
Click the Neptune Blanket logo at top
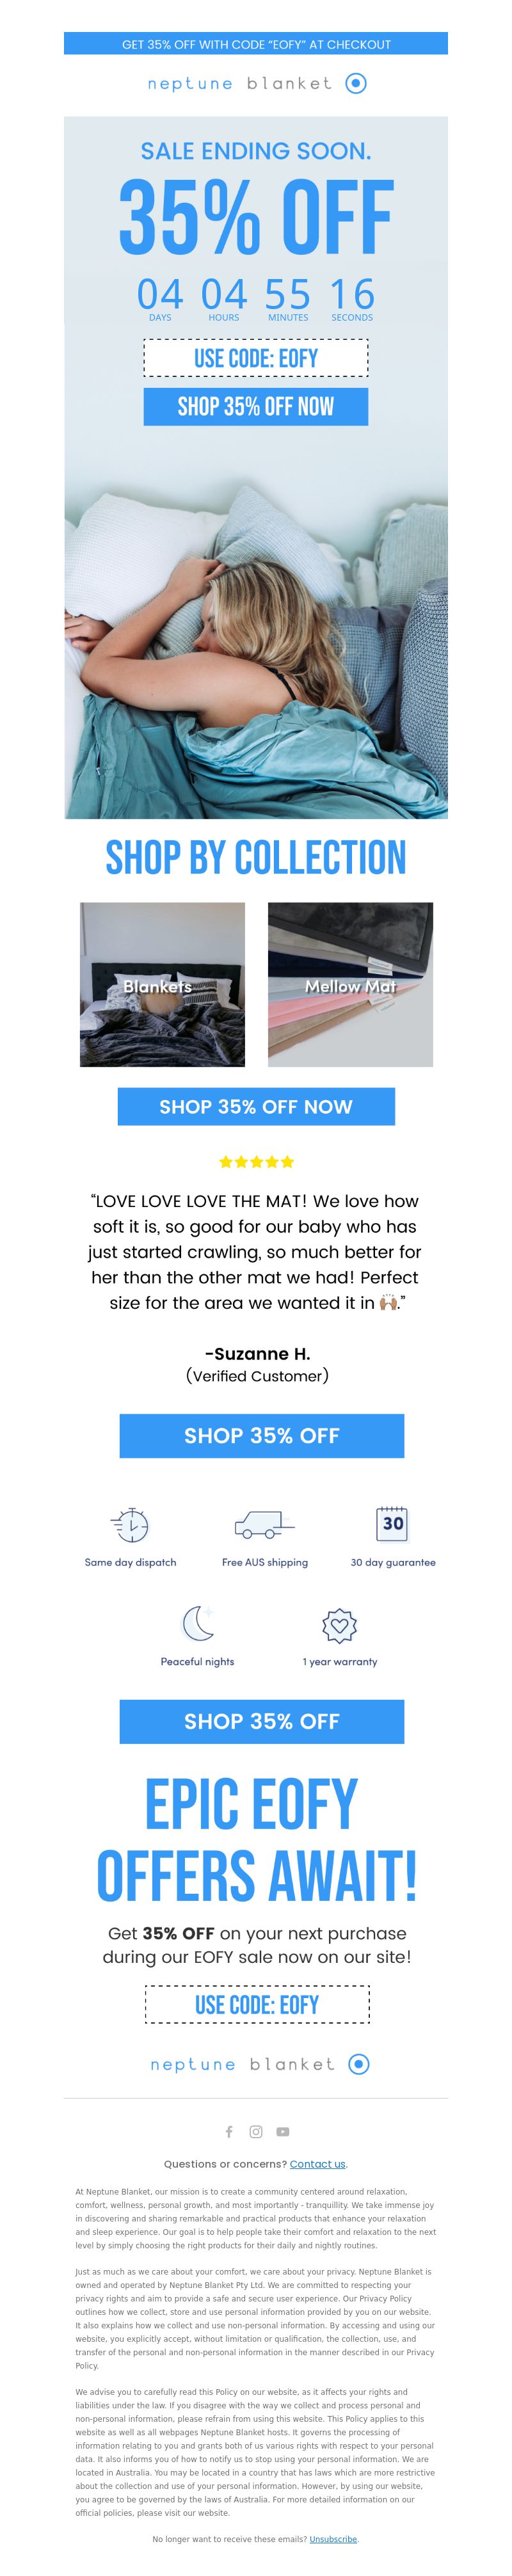(x=256, y=83)
